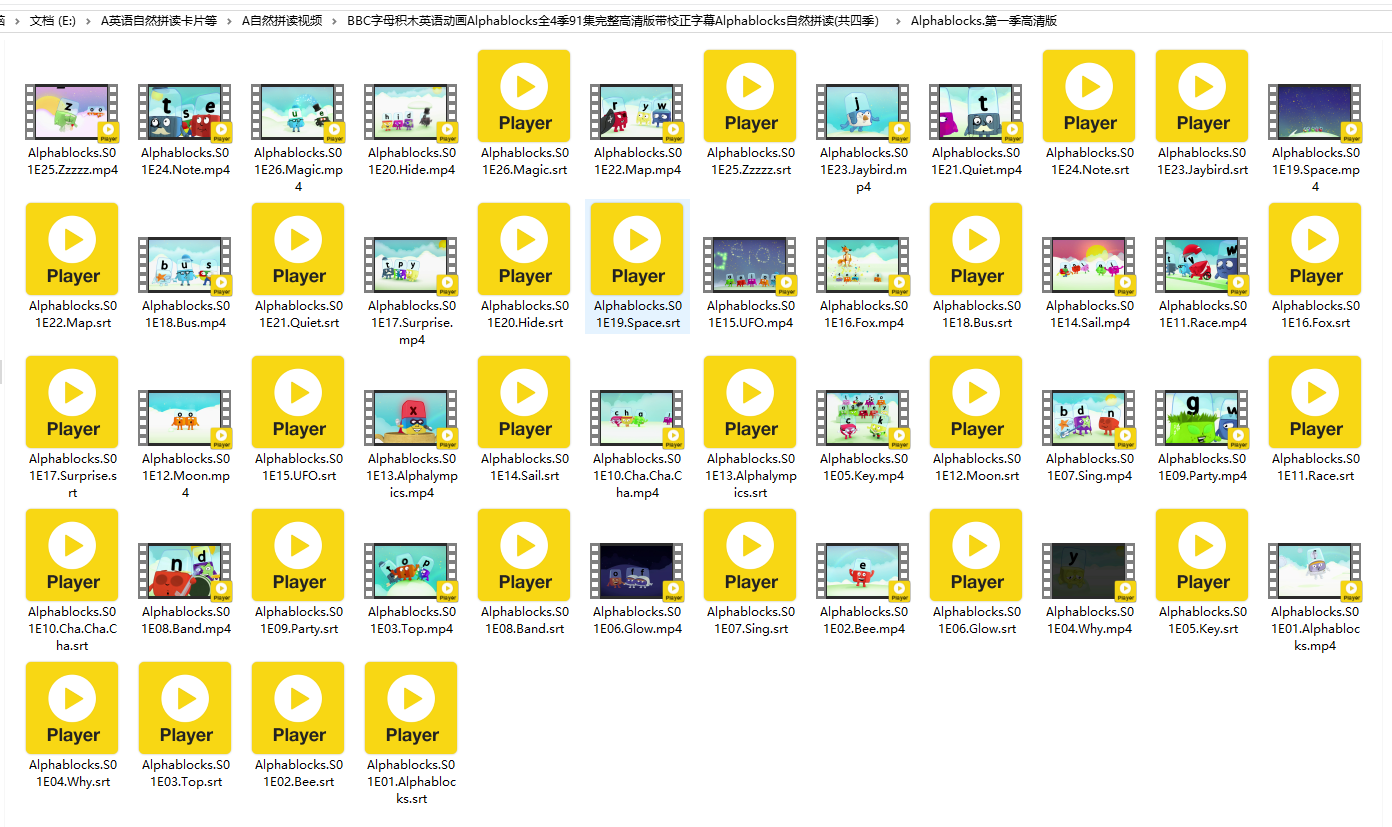The width and height of the screenshot is (1392, 827).
Task: Select Alphablocks.S01E06.Glow.srt Player icon
Action: (976, 555)
